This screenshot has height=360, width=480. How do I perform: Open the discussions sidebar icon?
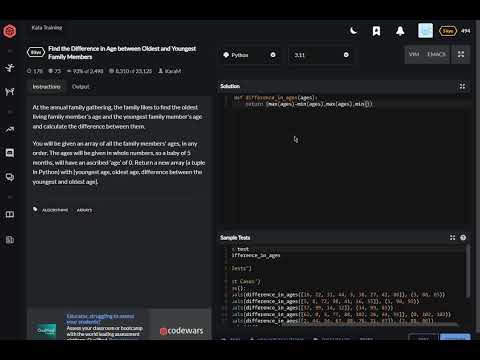pos(10,177)
